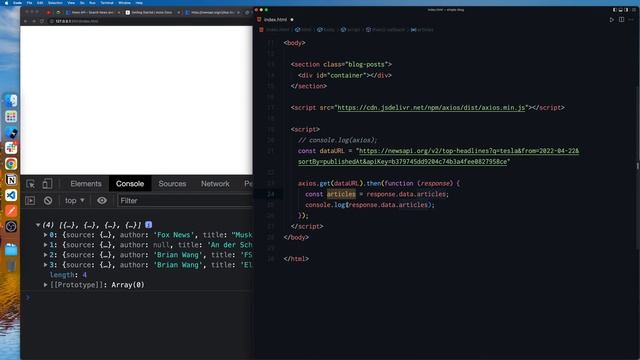Open Finder from the dock
640x360 pixels.
pos(11,100)
